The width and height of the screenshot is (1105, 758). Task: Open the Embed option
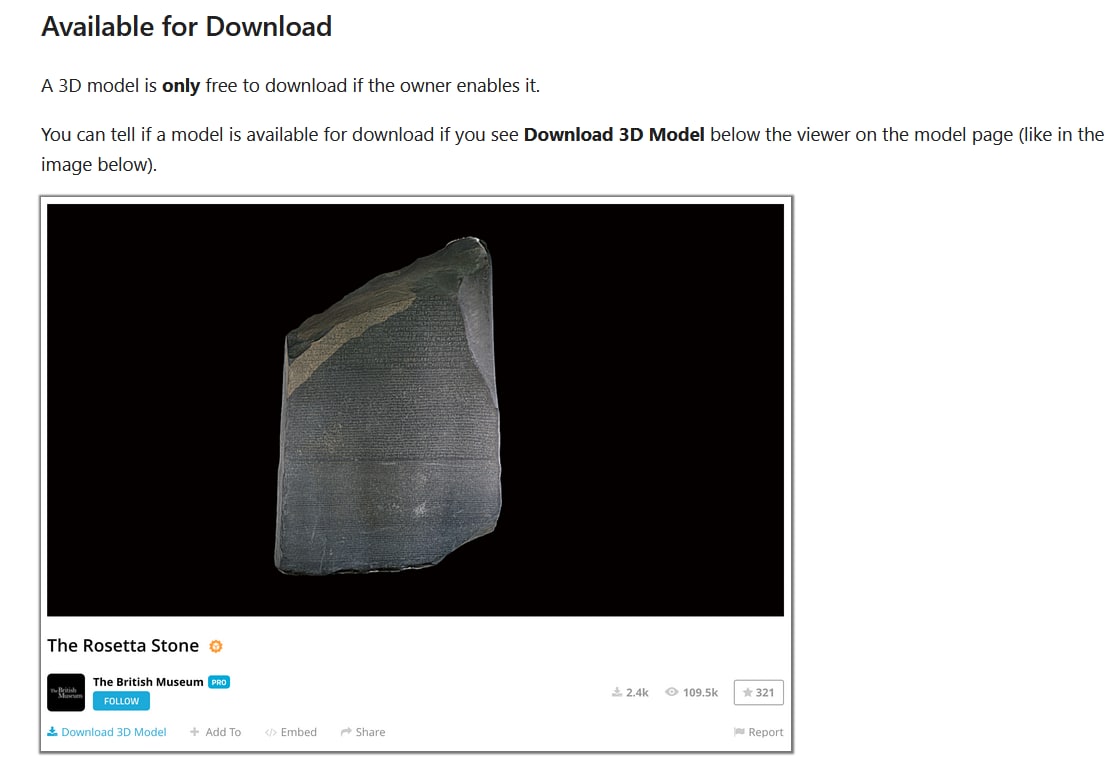[291, 732]
